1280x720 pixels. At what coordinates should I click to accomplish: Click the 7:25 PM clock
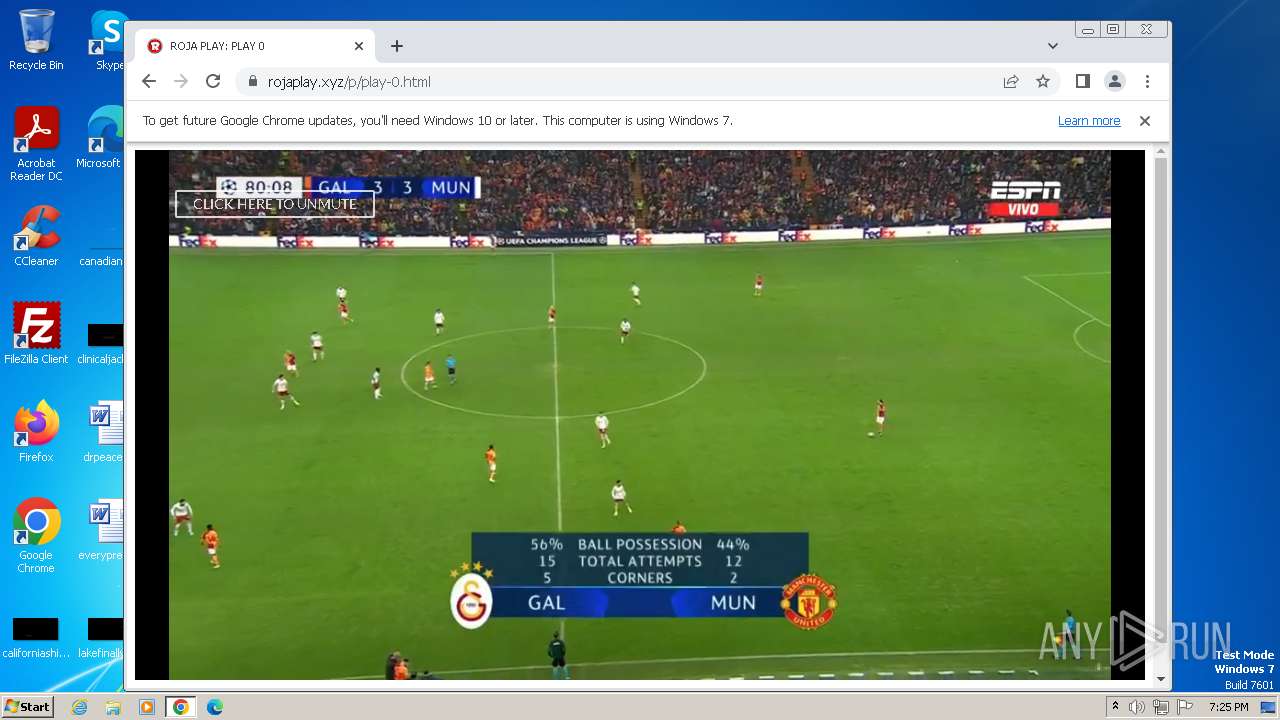(x=1229, y=707)
